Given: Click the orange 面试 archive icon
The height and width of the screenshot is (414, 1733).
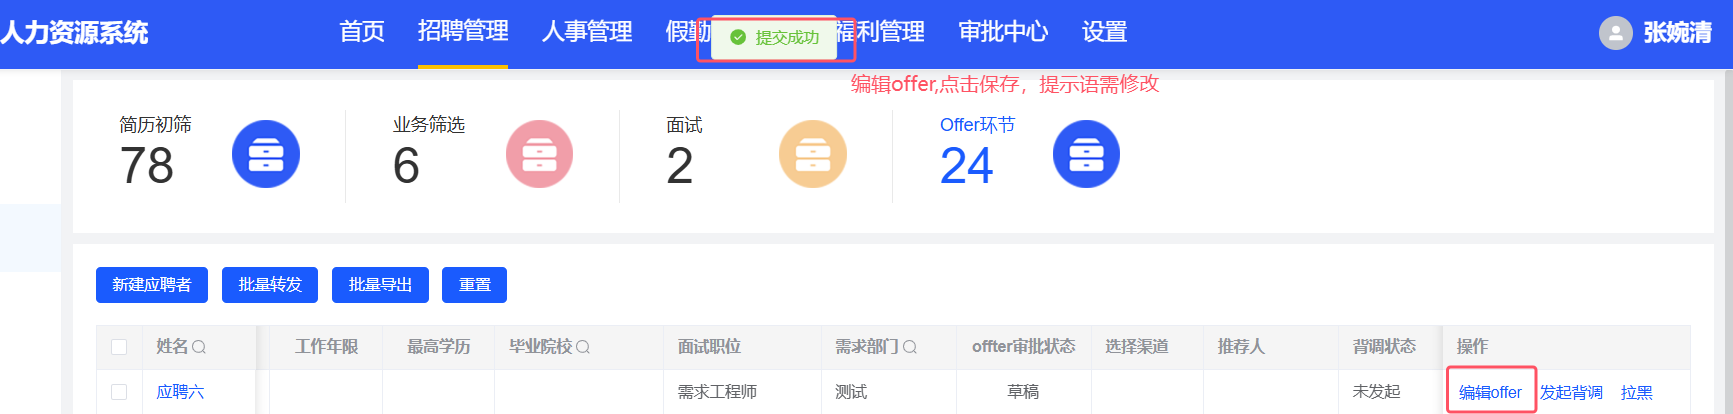Looking at the screenshot, I should [813, 154].
